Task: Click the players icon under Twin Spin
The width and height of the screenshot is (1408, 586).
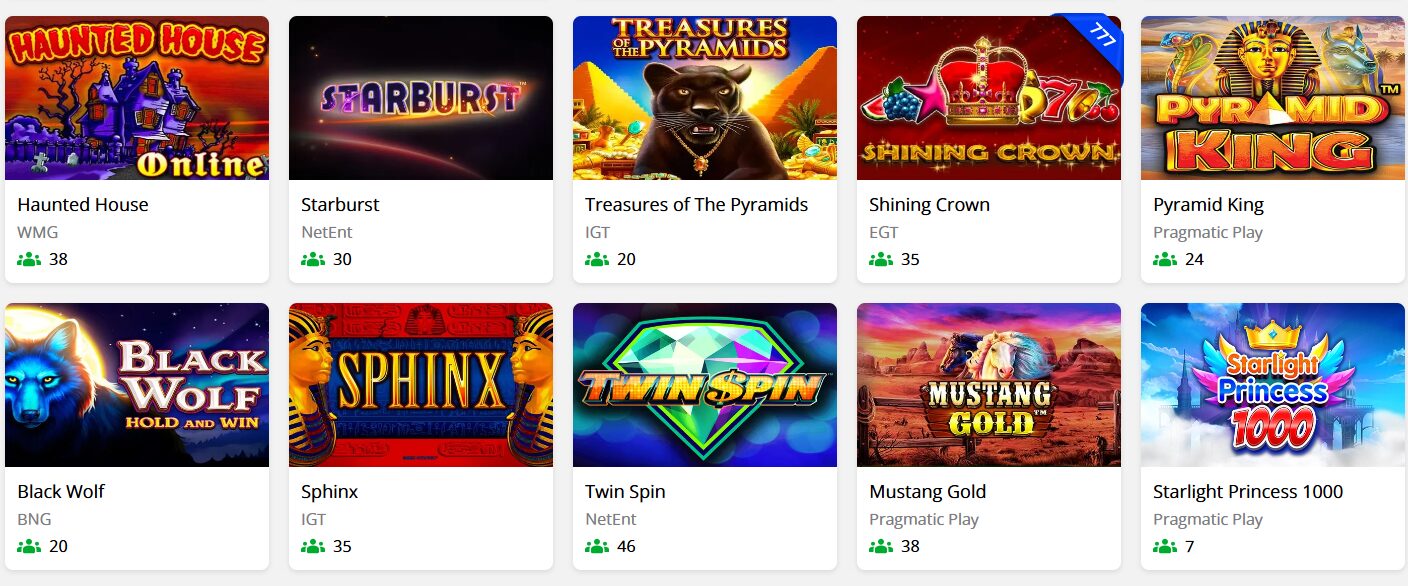Action: (597, 547)
